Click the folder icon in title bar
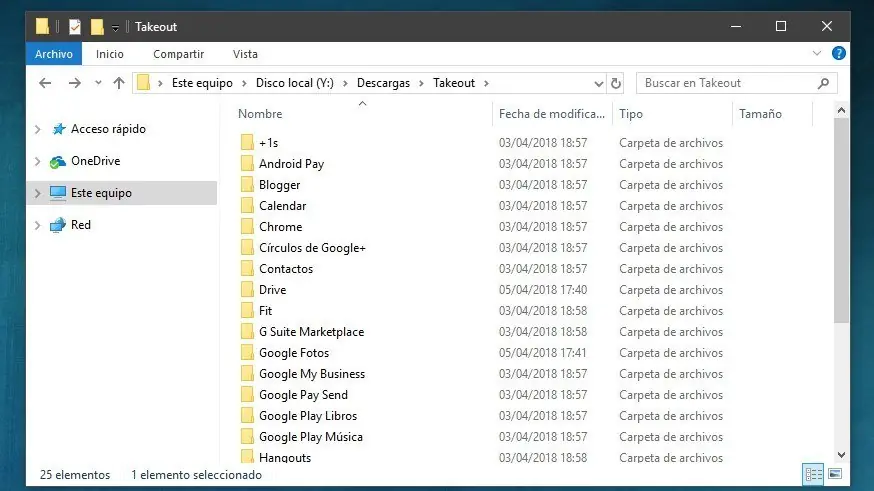 [x=42, y=26]
